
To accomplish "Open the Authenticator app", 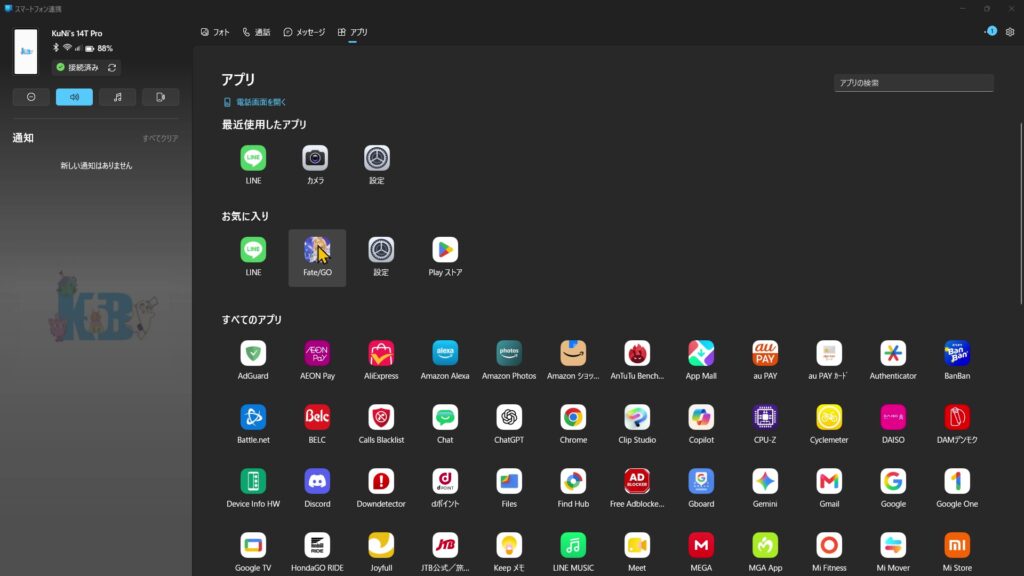I will coord(893,353).
